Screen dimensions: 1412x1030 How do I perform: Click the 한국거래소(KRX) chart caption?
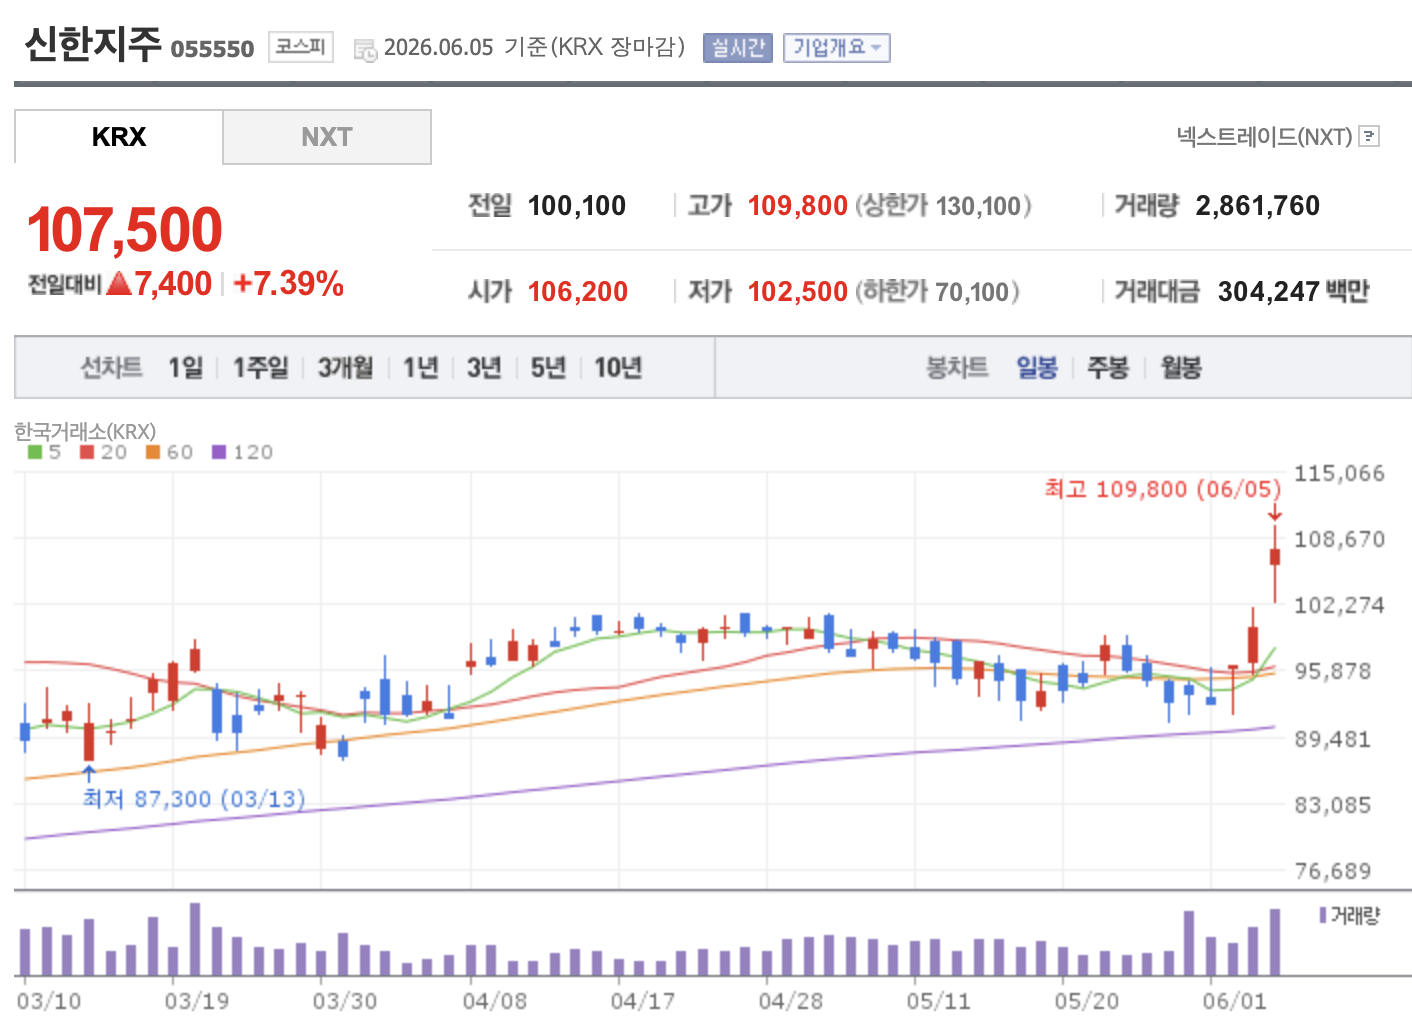(x=85, y=431)
